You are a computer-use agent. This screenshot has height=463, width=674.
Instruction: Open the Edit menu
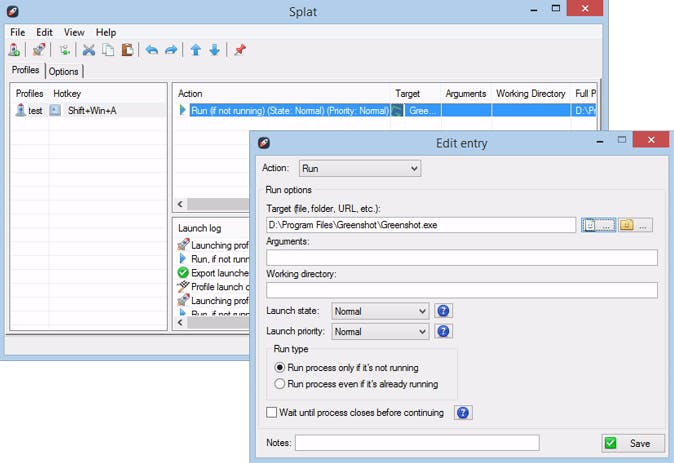pos(44,32)
